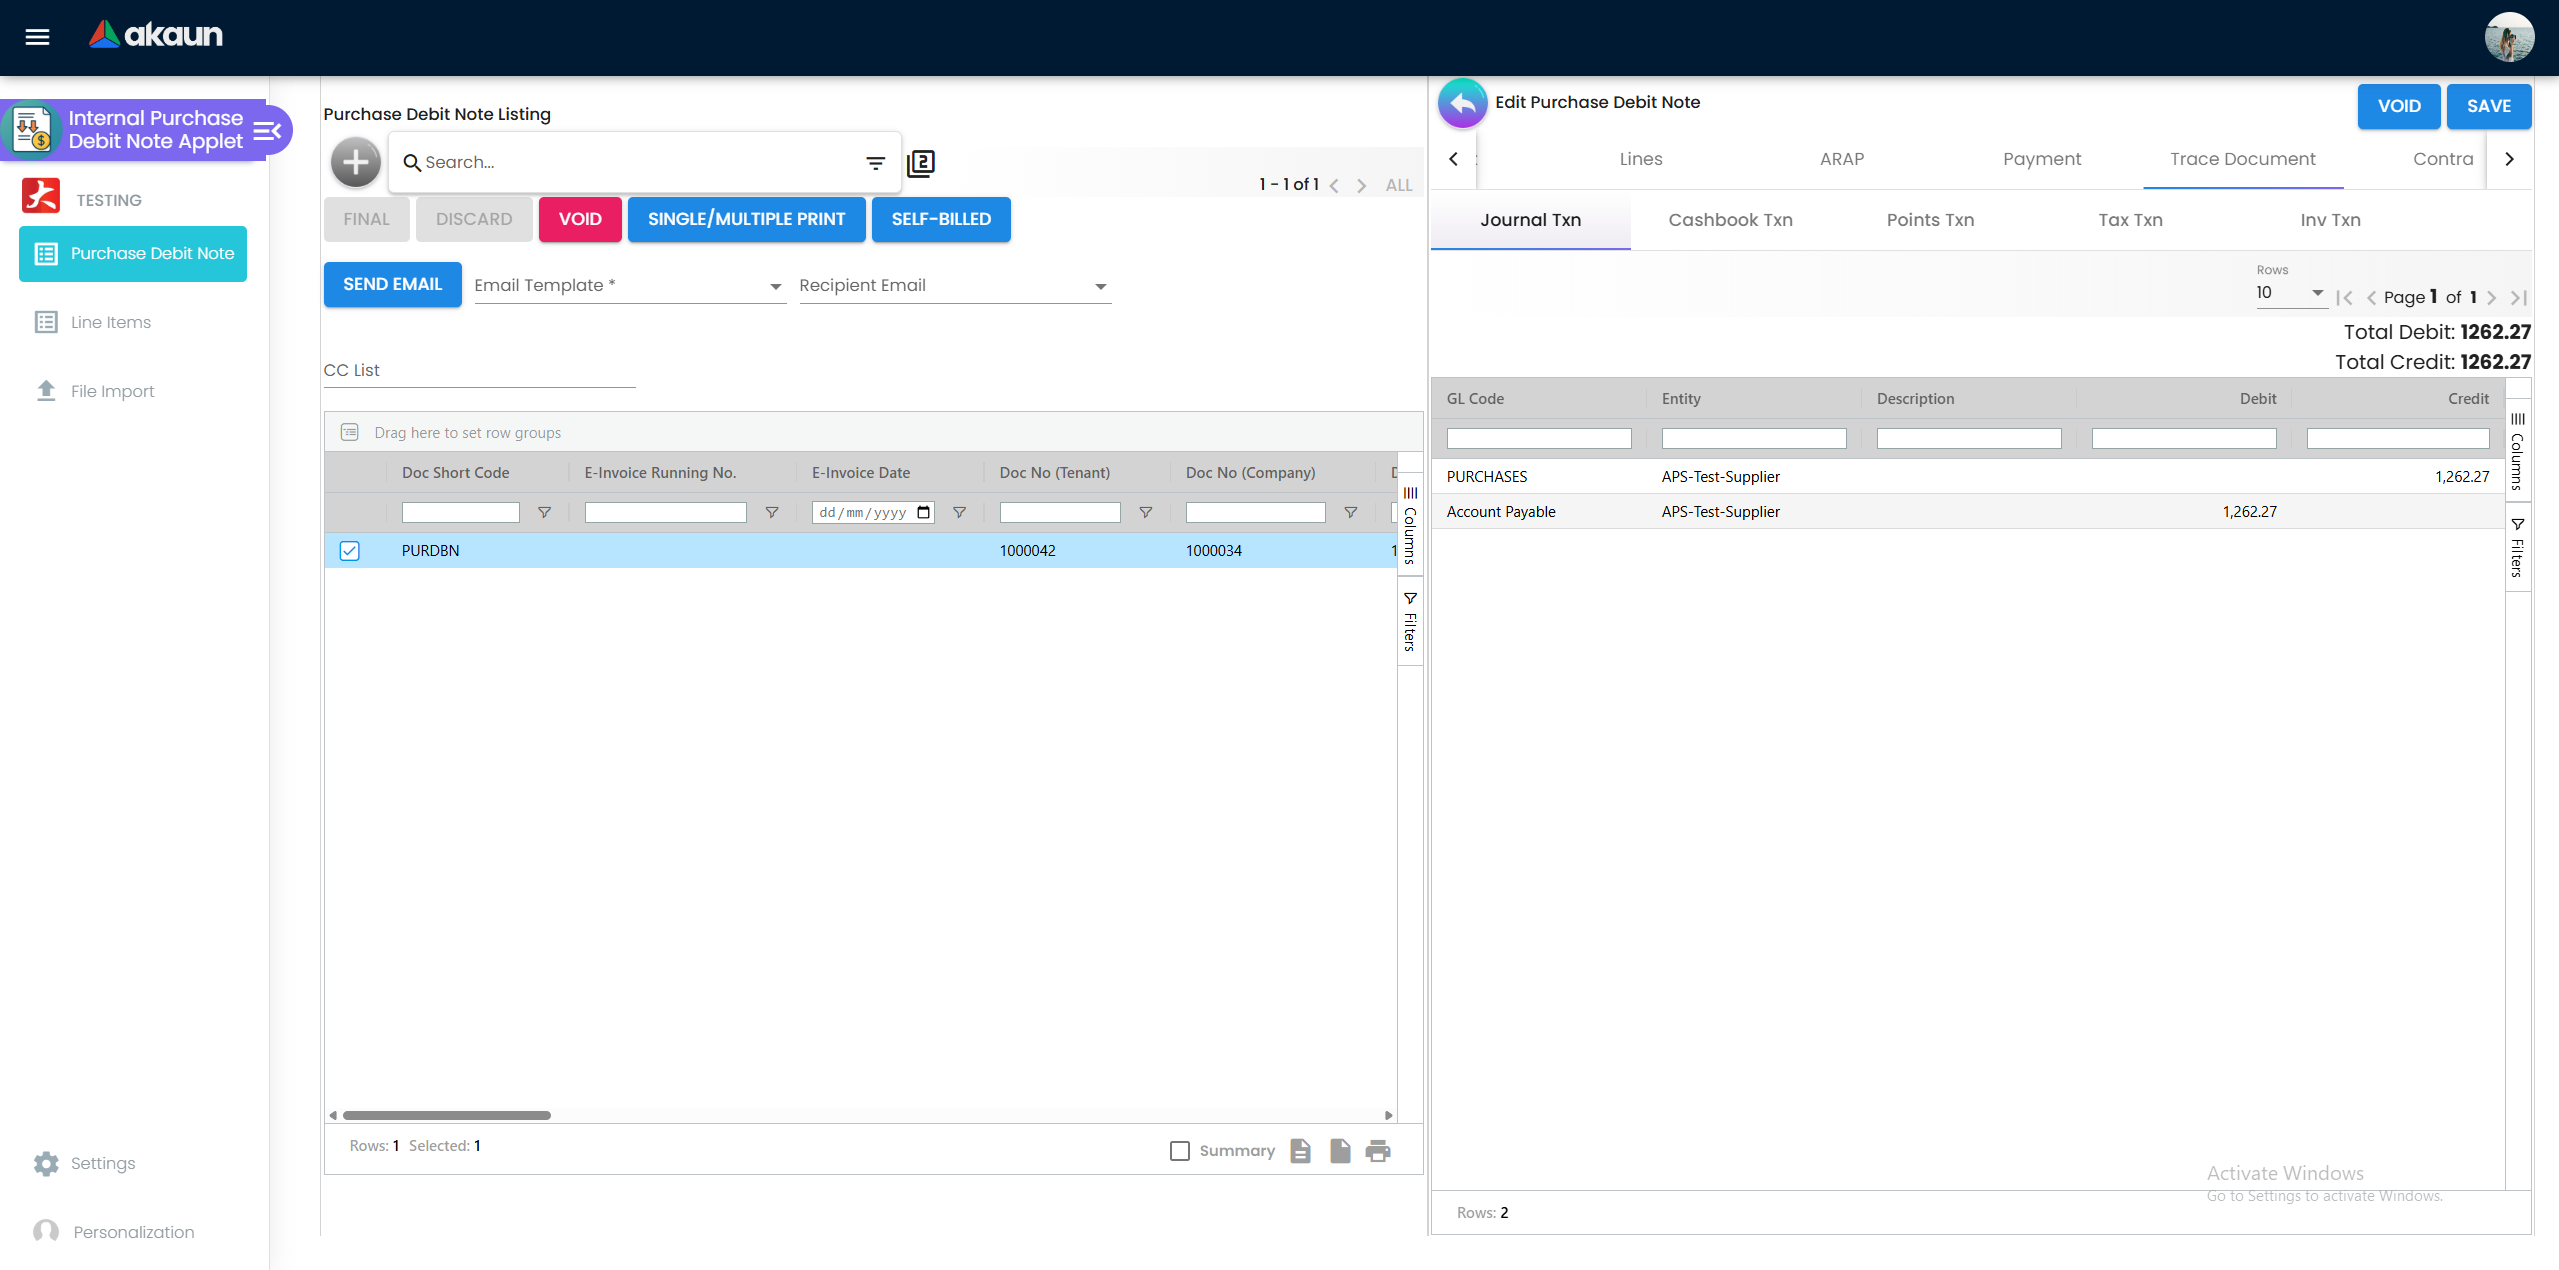Click the SAVE button
The width and height of the screenshot is (2559, 1270).
click(x=2488, y=106)
